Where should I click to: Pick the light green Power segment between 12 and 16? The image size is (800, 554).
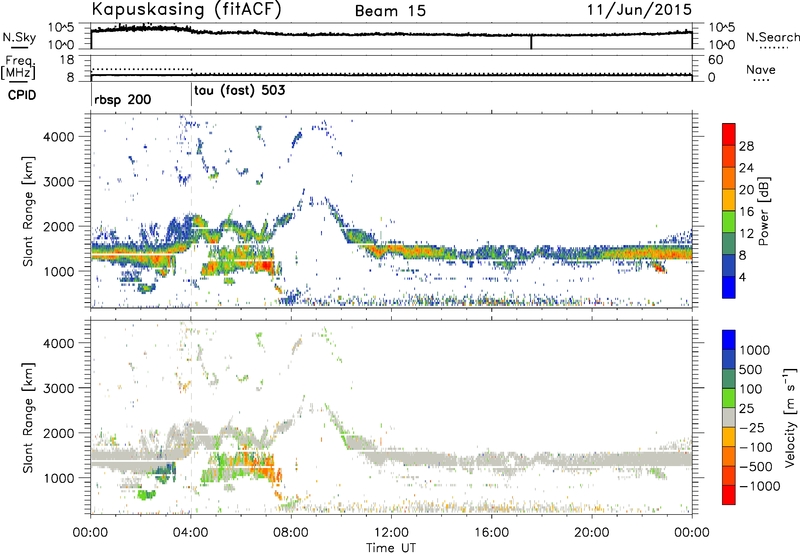tap(729, 222)
